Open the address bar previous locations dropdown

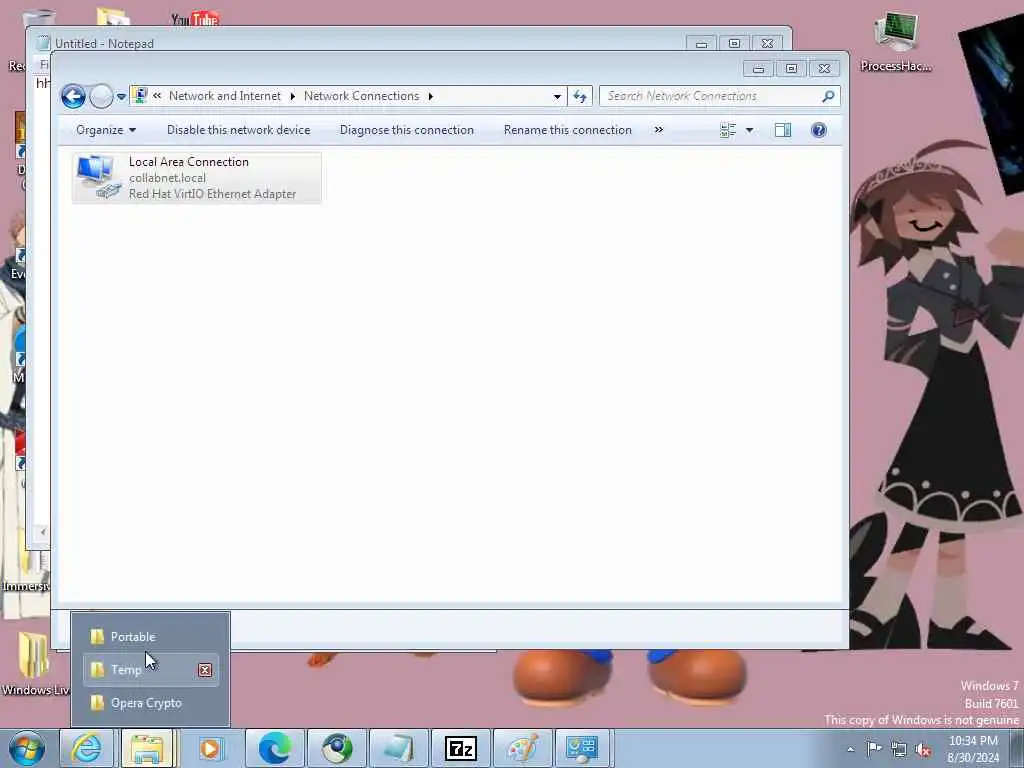[557, 97]
